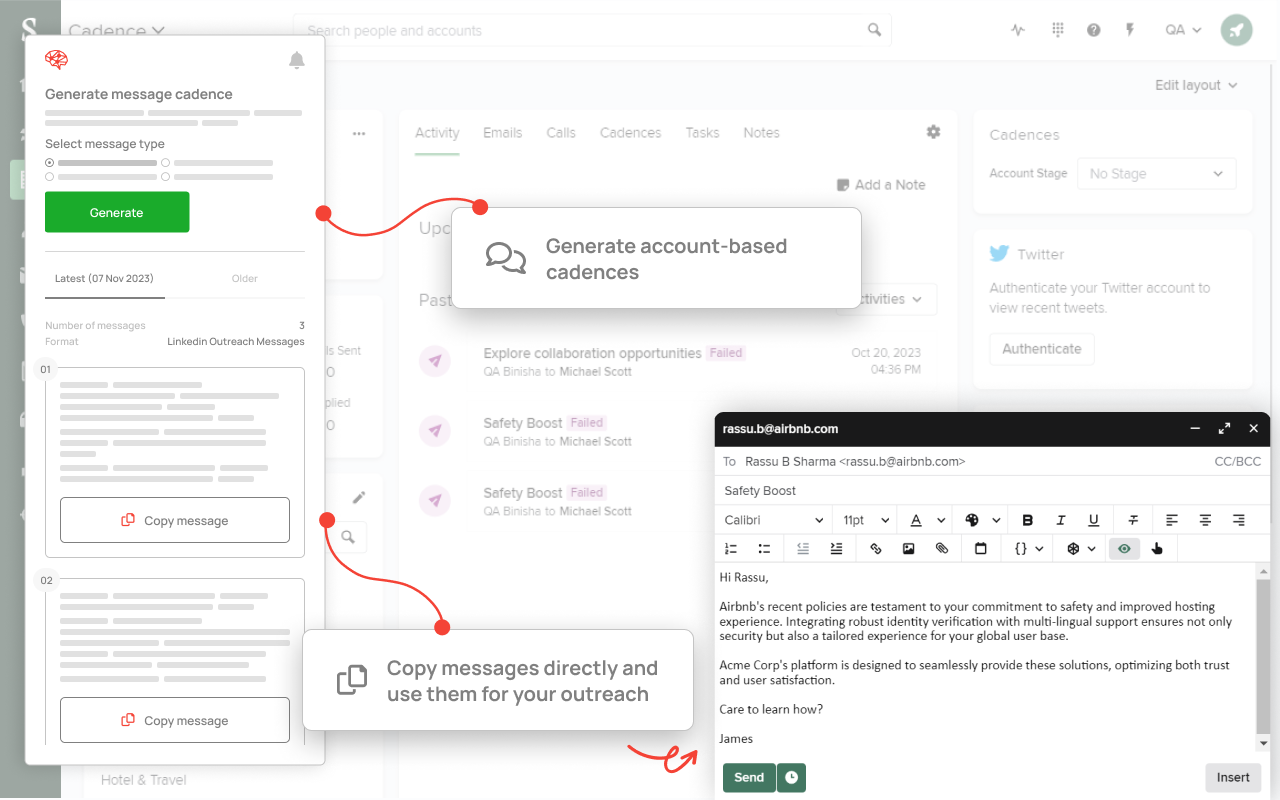Expand the font color arrow next to the A

tap(941, 520)
